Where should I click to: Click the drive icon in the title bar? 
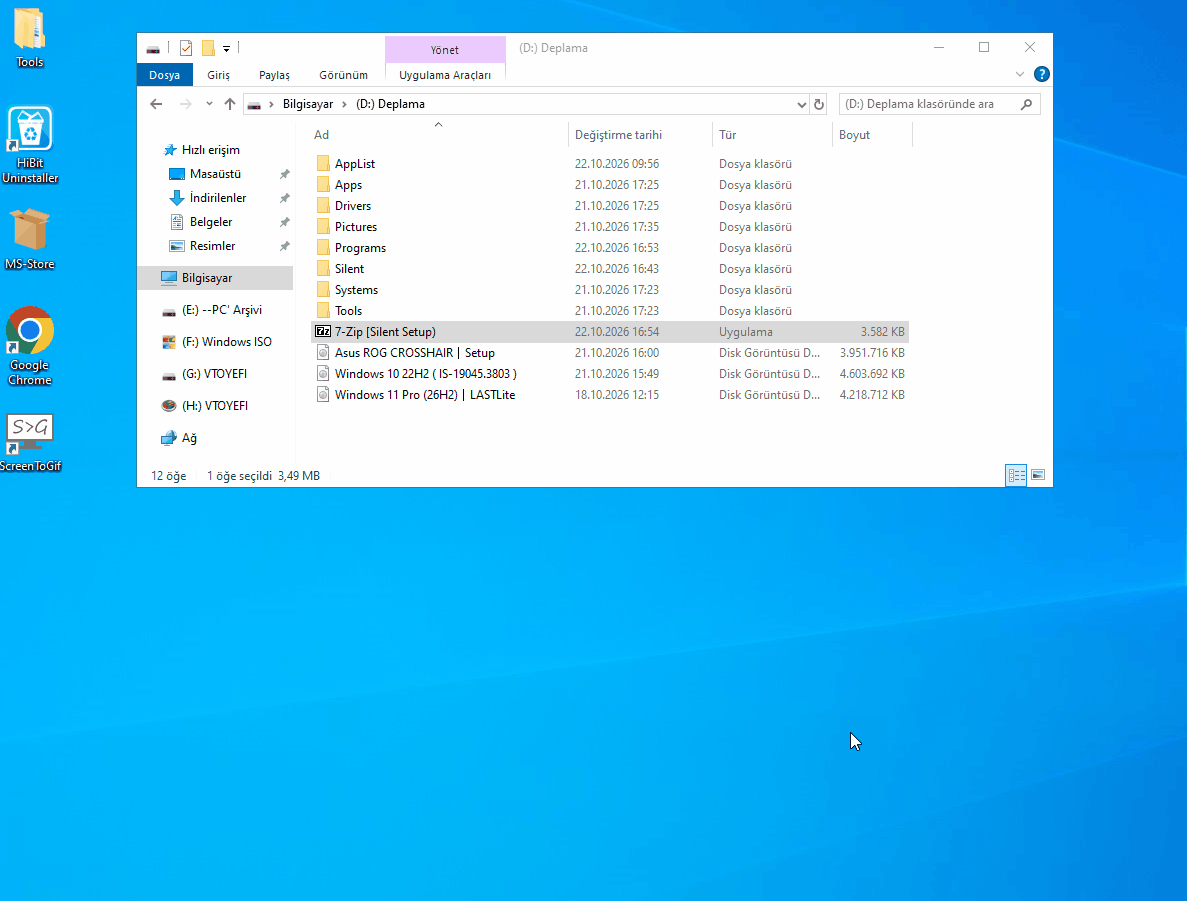pos(153,49)
